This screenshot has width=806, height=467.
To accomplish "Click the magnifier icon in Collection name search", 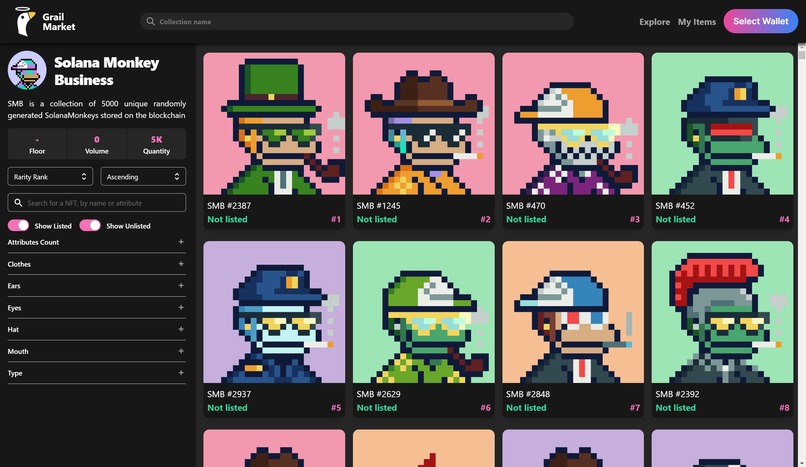I will (x=151, y=22).
